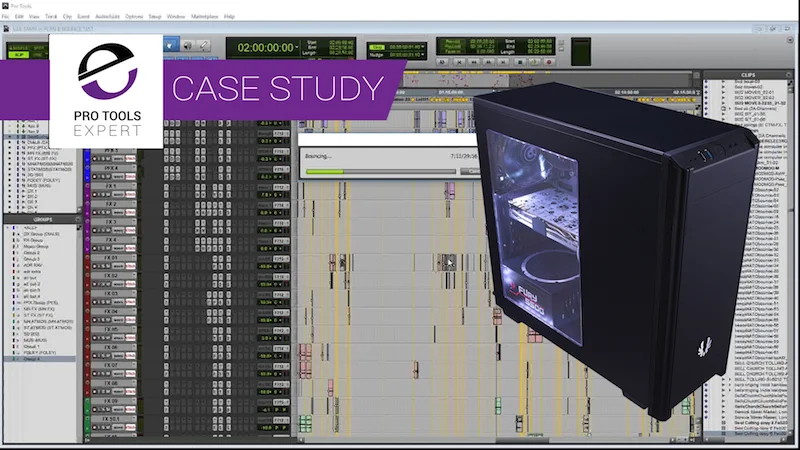The height and width of the screenshot is (450, 800).
Task: Record-enable the FX 01 track
Action: 95,266
